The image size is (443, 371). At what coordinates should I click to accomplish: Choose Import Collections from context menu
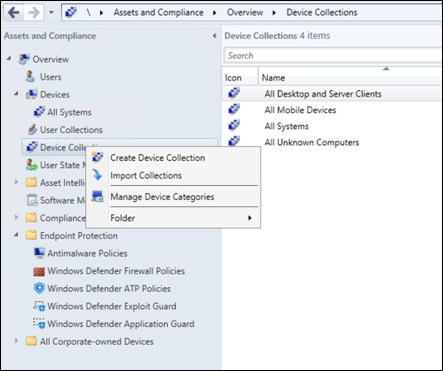173,175
